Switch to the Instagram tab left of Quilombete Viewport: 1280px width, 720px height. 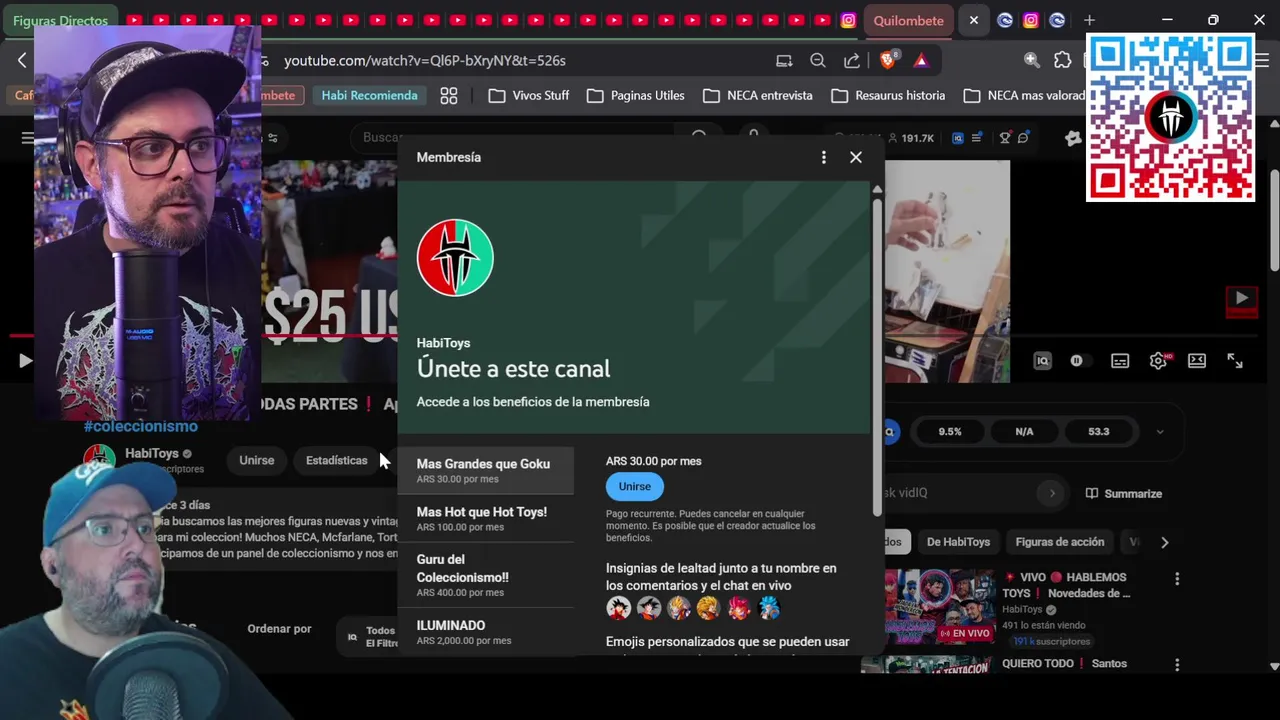(x=848, y=20)
